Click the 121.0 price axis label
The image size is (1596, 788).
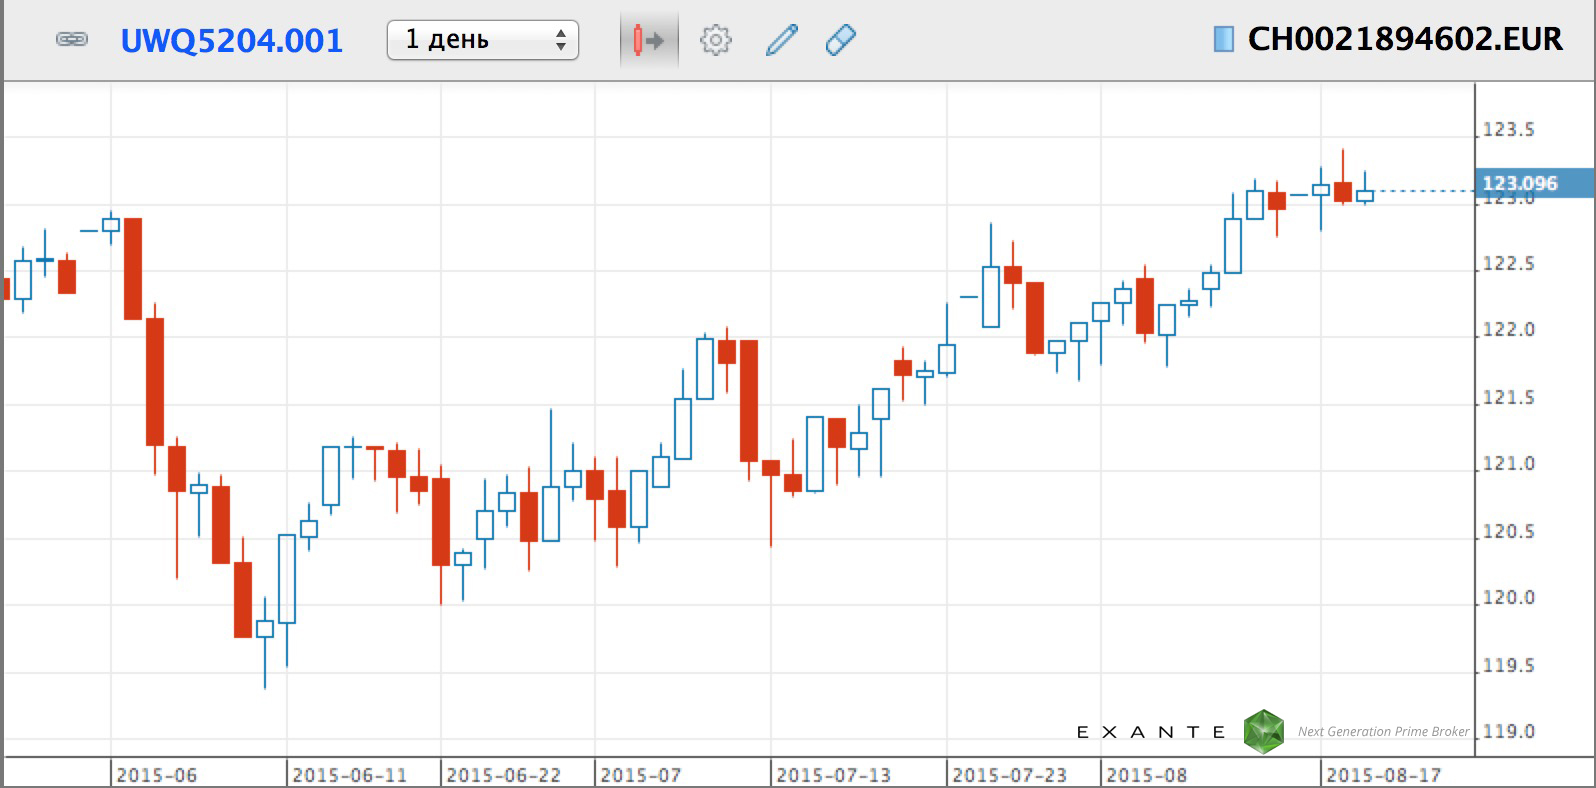coord(1507,464)
